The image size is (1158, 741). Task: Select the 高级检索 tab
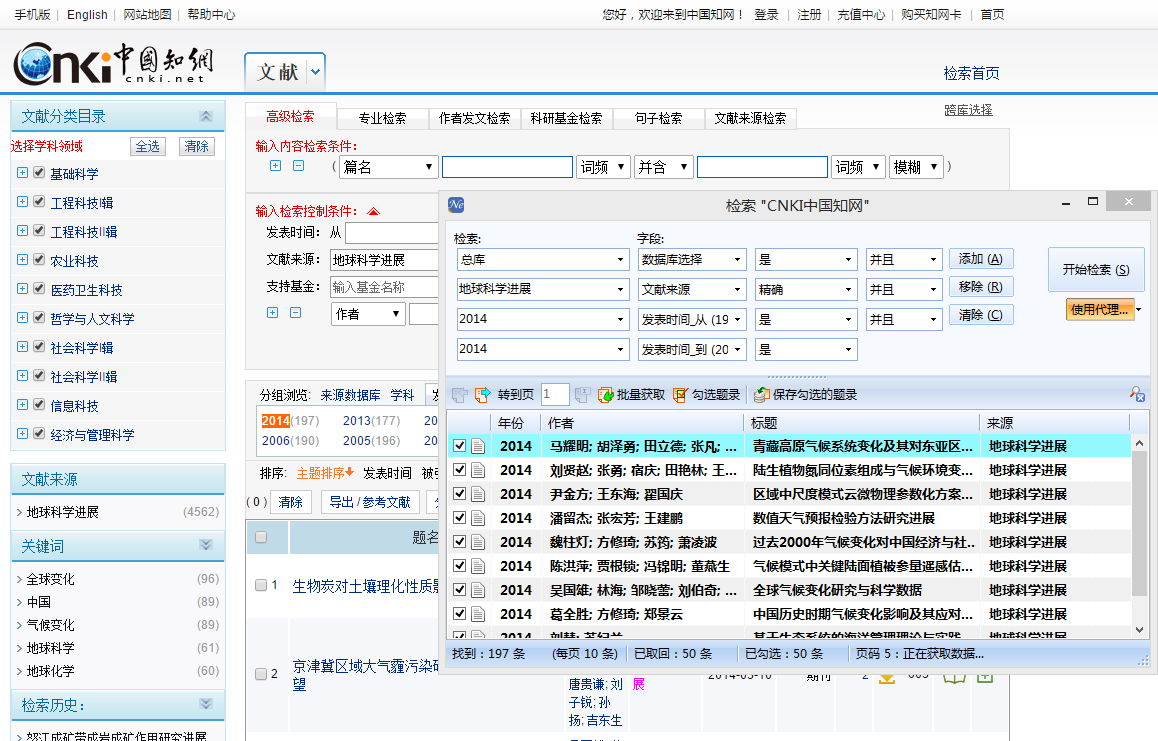coord(290,117)
